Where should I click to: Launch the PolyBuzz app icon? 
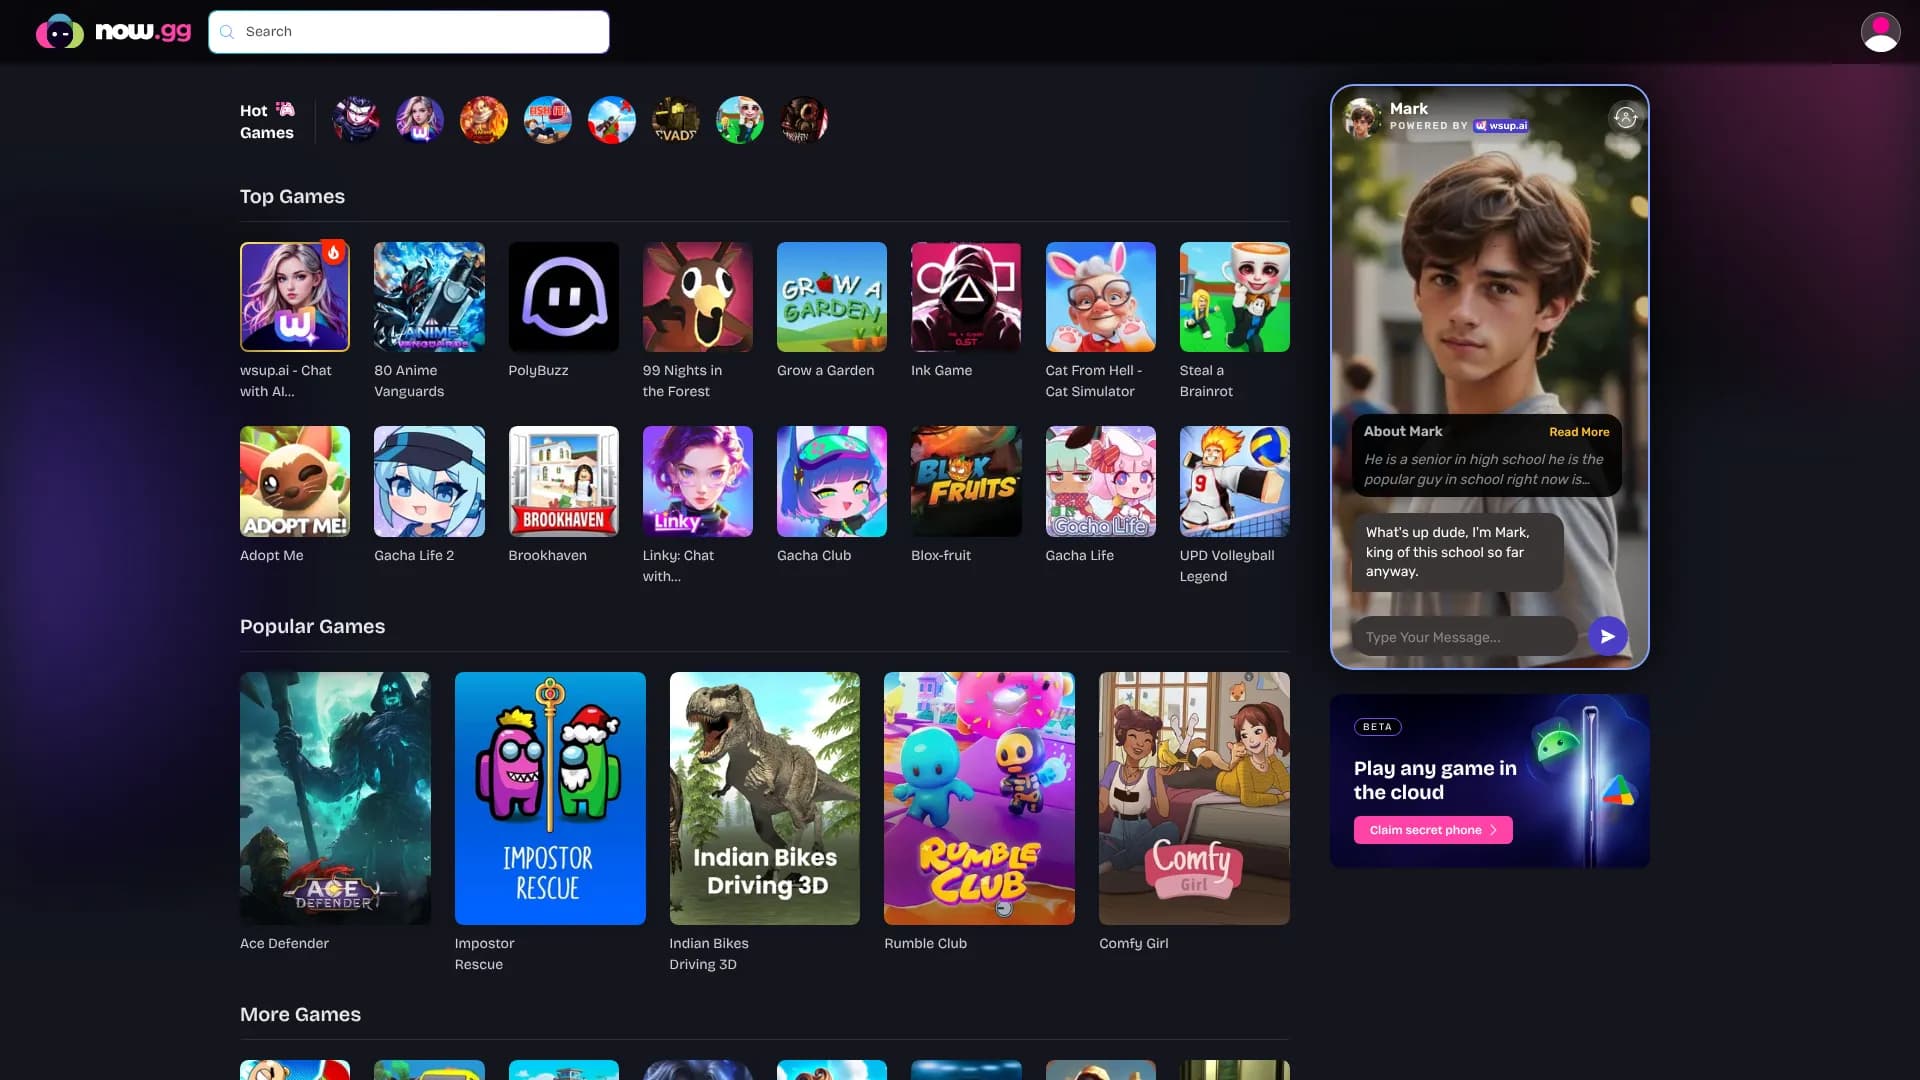point(564,297)
